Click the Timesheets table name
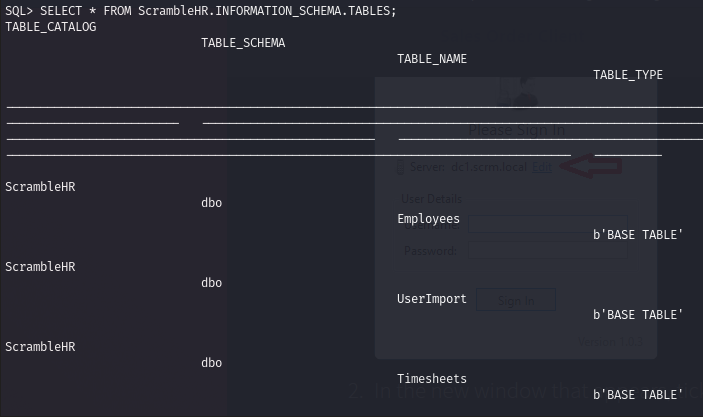 pyautogui.click(x=431, y=379)
